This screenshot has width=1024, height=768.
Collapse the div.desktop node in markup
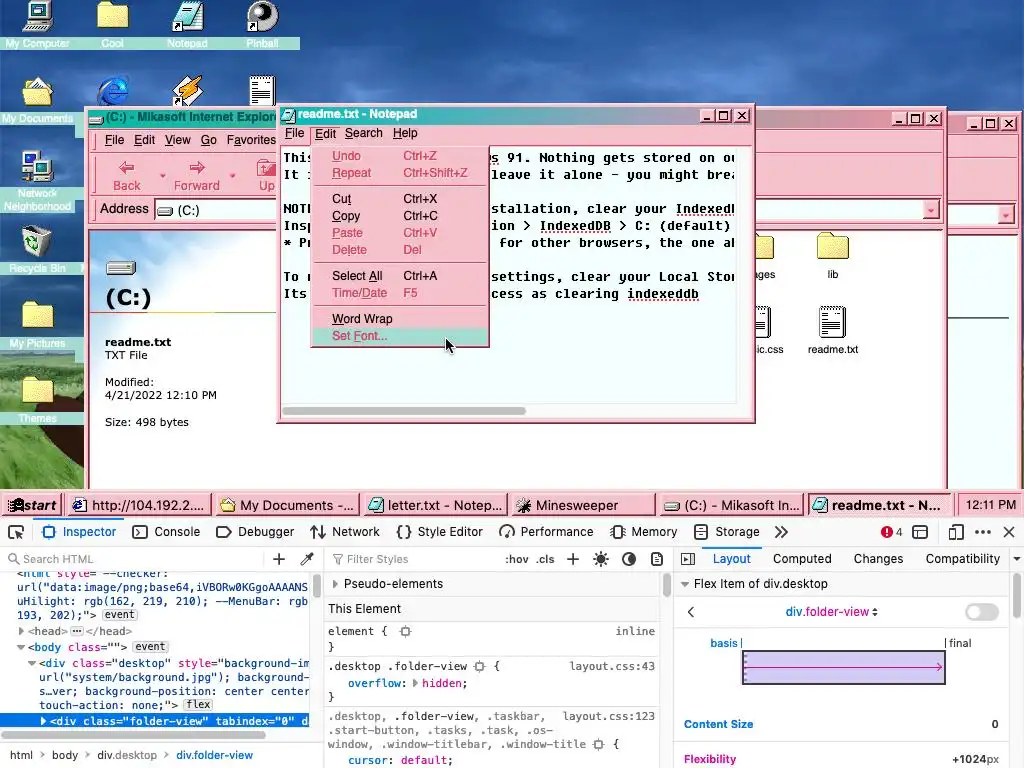[32, 664]
